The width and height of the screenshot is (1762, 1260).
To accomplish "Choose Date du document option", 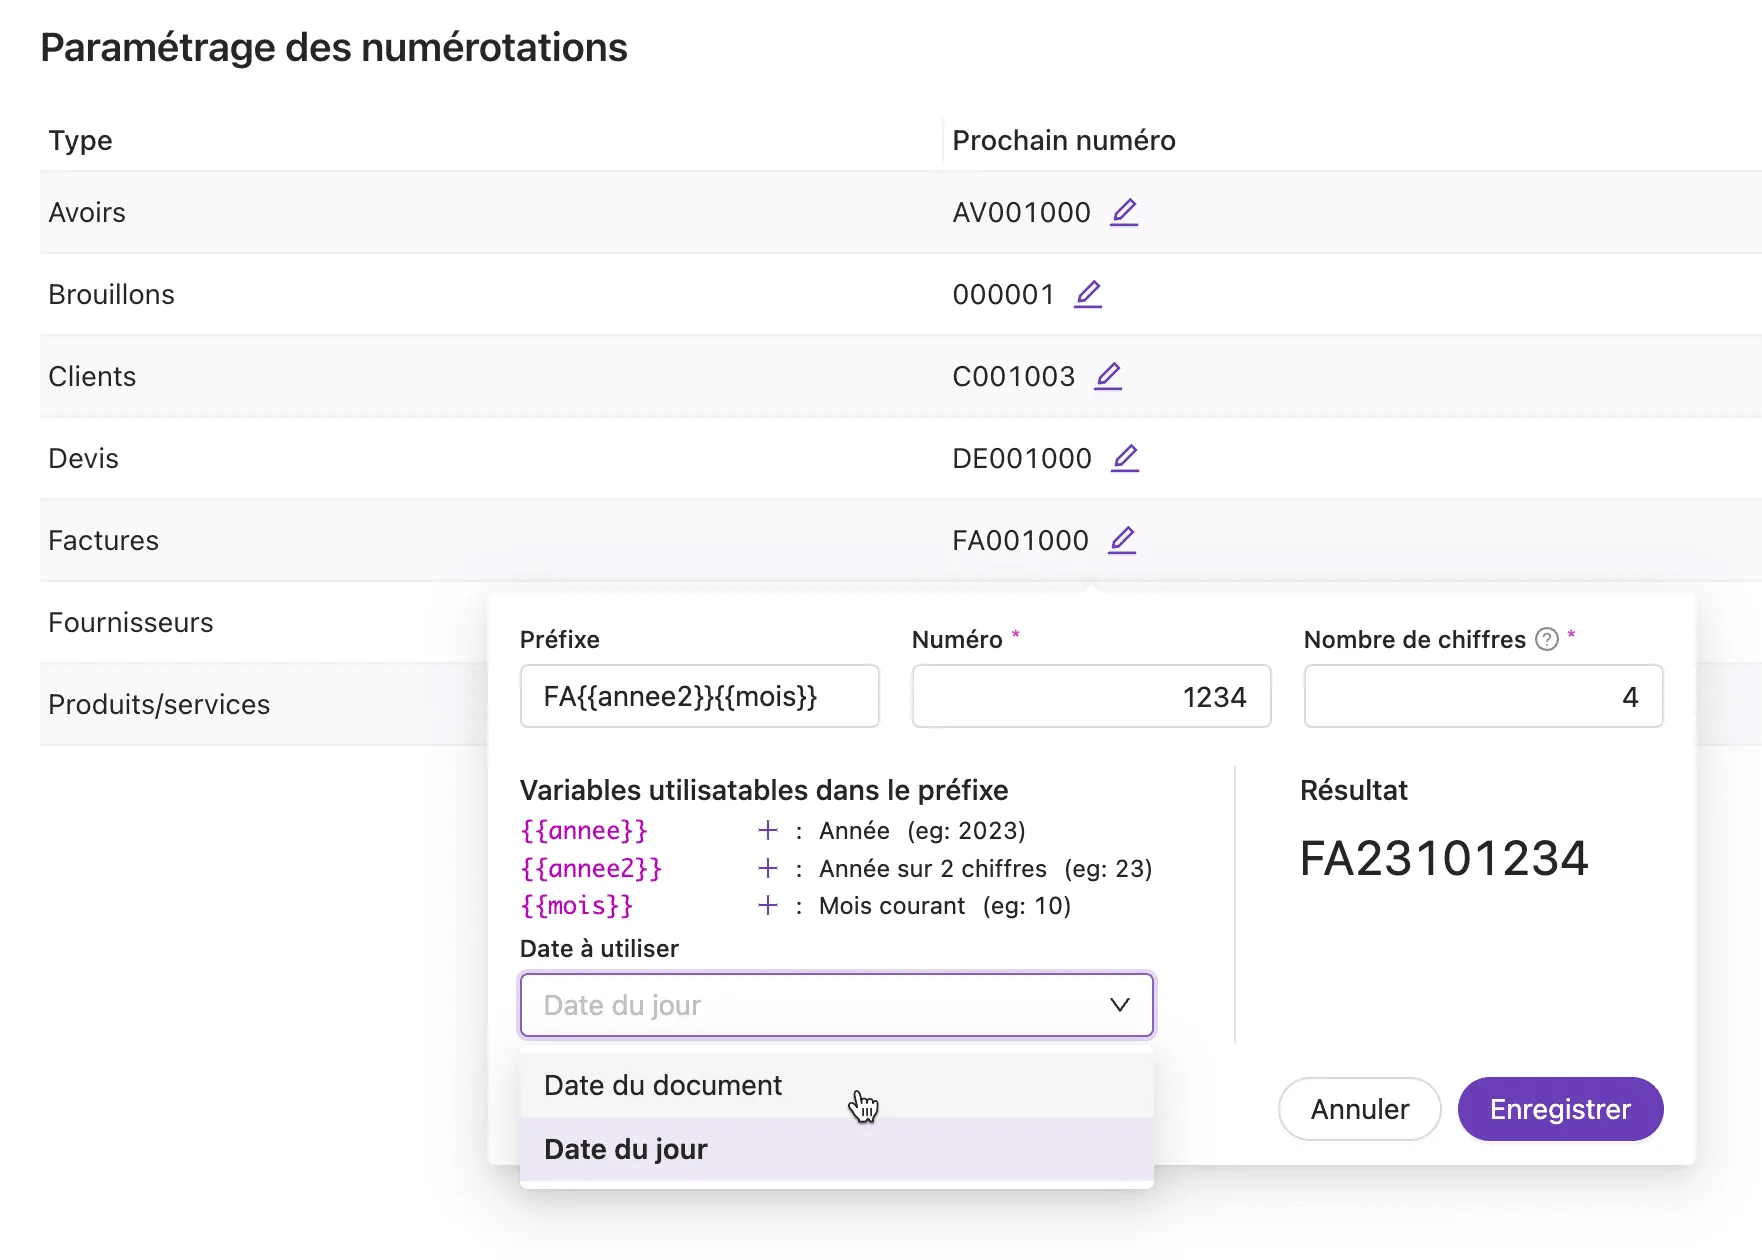I will tap(837, 1085).
